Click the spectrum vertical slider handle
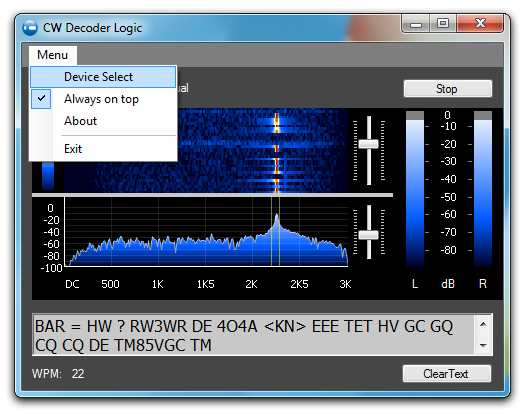 (369, 235)
